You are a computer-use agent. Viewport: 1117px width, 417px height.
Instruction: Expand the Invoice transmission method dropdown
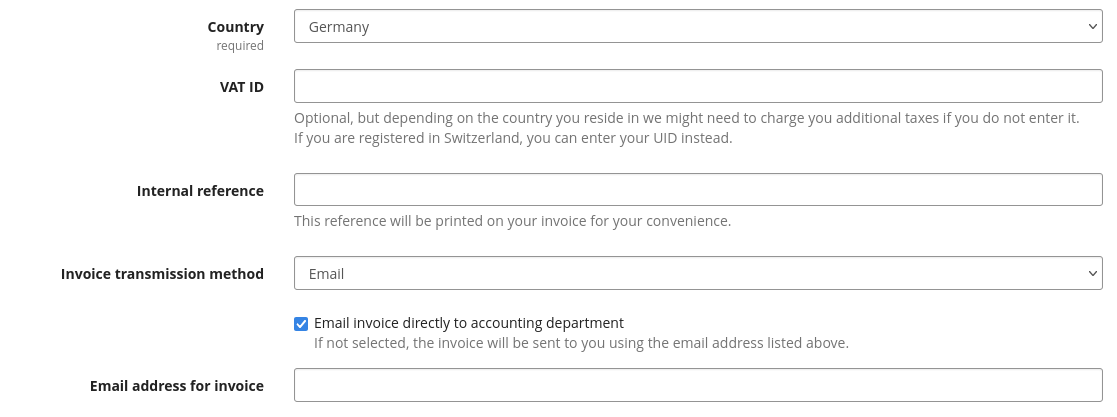click(x=697, y=273)
